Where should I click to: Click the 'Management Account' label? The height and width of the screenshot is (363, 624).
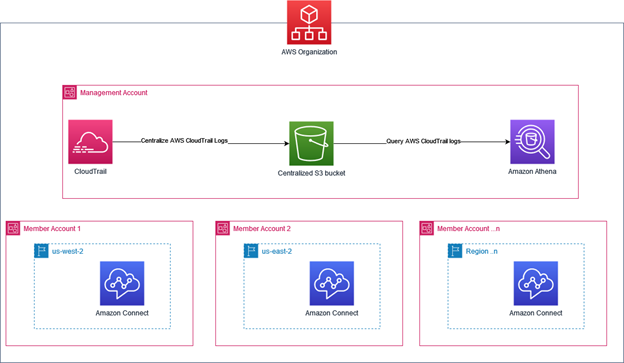114,93
